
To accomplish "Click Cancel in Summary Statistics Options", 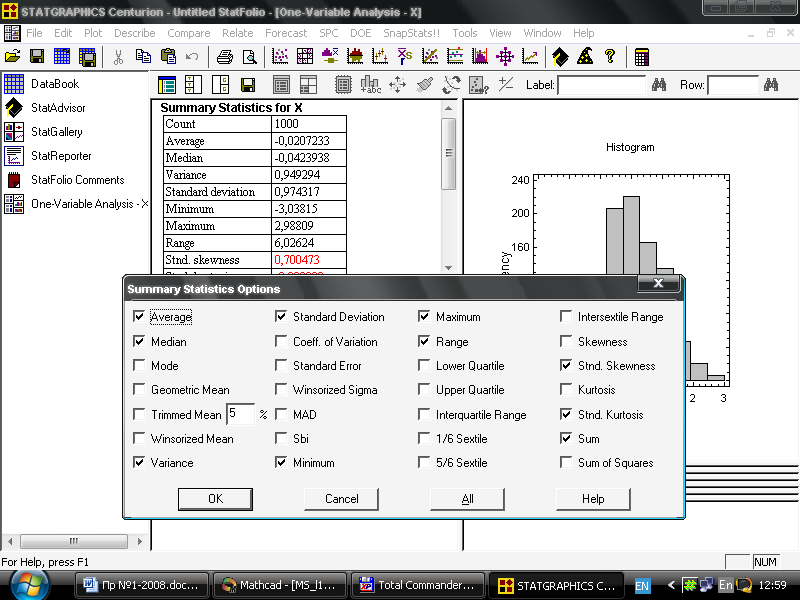I will click(x=341, y=499).
